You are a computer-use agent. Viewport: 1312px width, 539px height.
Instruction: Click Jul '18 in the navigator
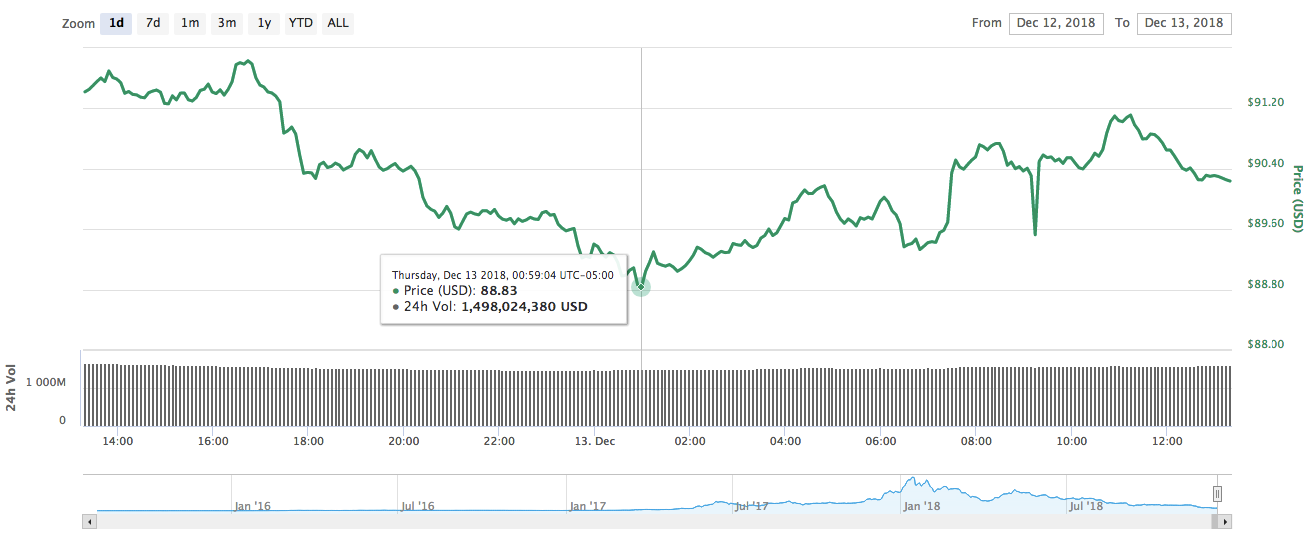tap(1086, 506)
